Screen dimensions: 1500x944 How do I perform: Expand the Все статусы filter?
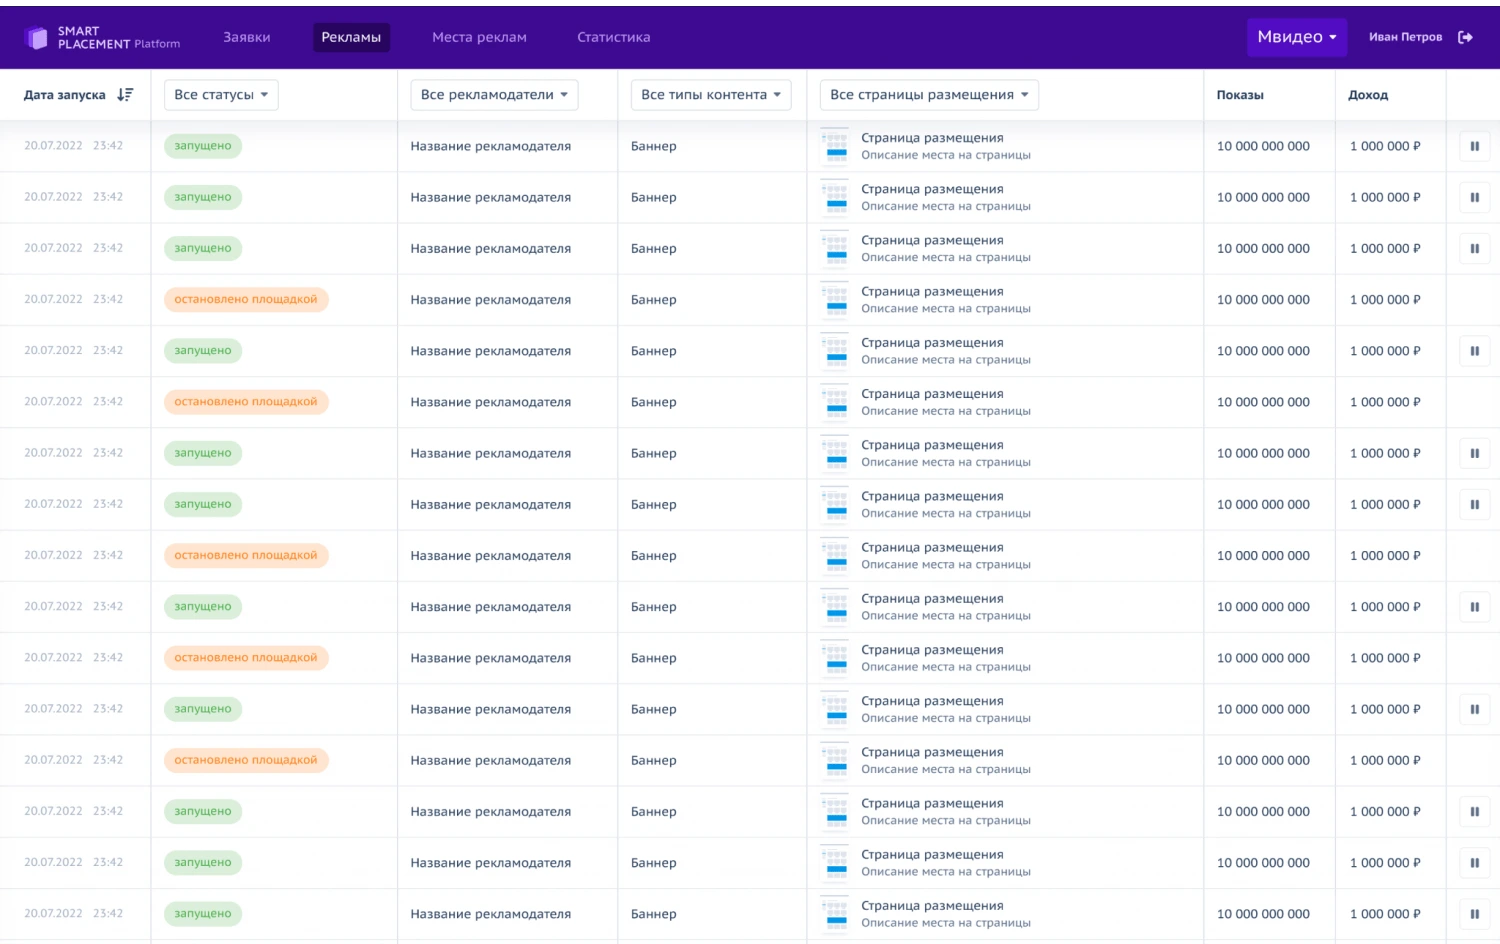[221, 95]
